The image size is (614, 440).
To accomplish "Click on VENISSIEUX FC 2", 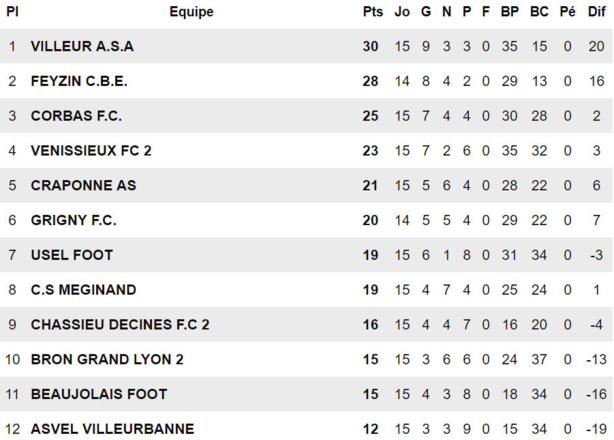I will 91,151.
